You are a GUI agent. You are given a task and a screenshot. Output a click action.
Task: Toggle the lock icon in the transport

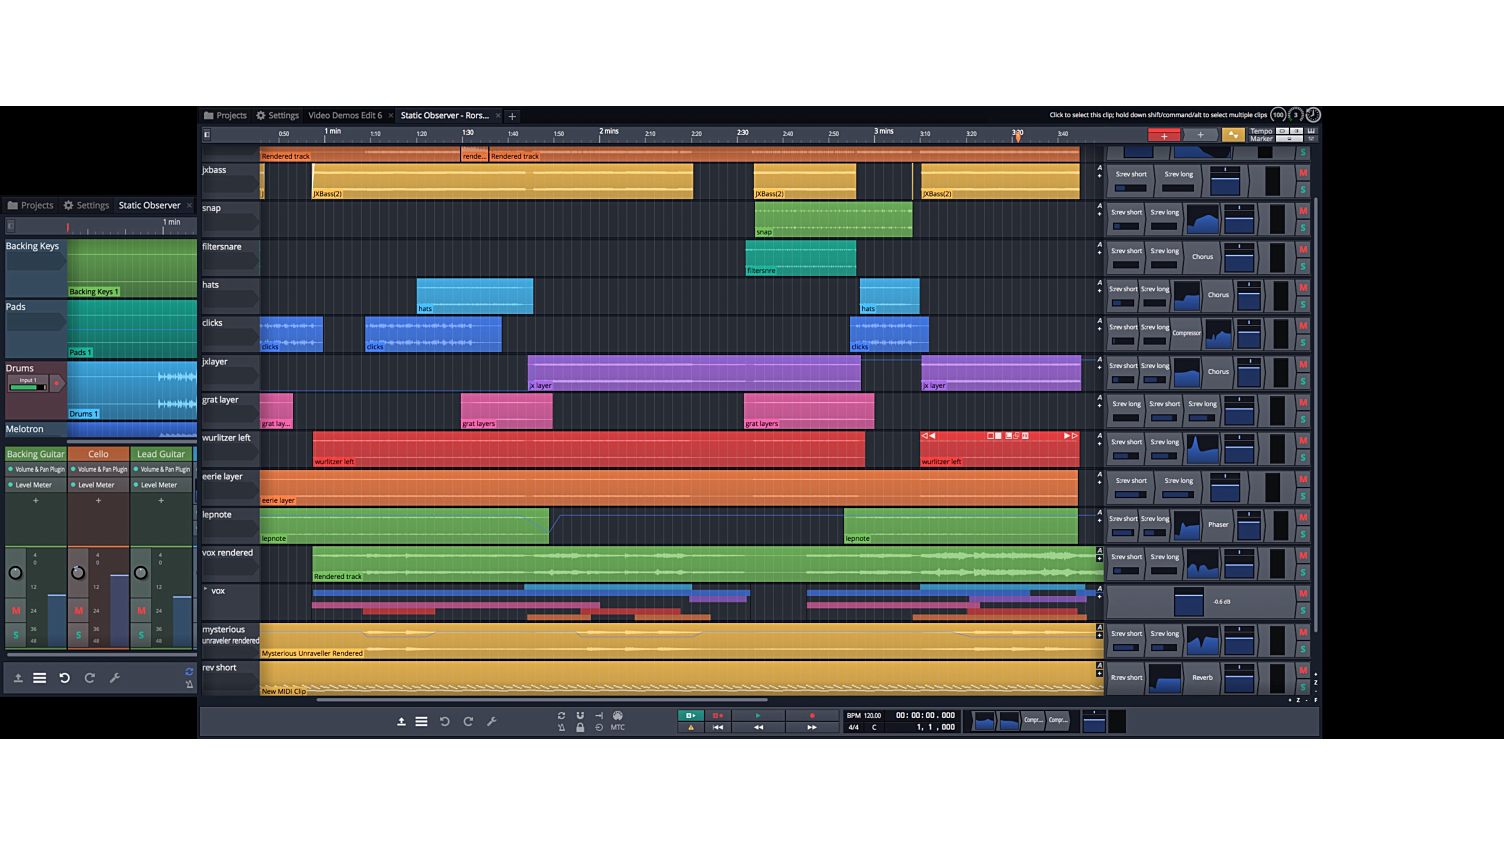580,727
